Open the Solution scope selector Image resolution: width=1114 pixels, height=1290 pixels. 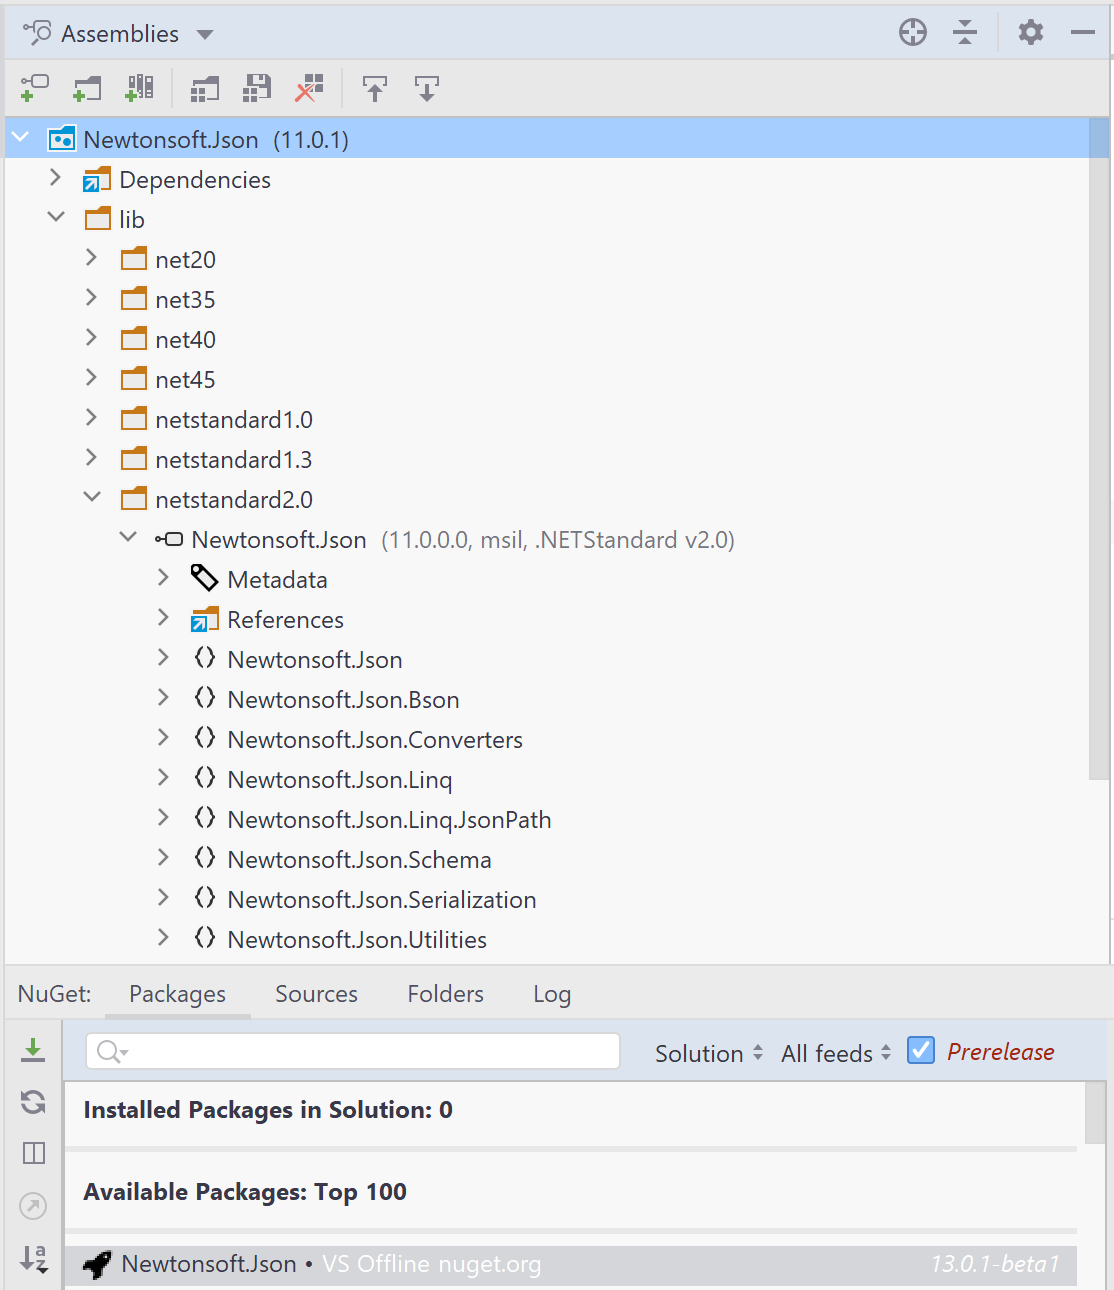(707, 1052)
